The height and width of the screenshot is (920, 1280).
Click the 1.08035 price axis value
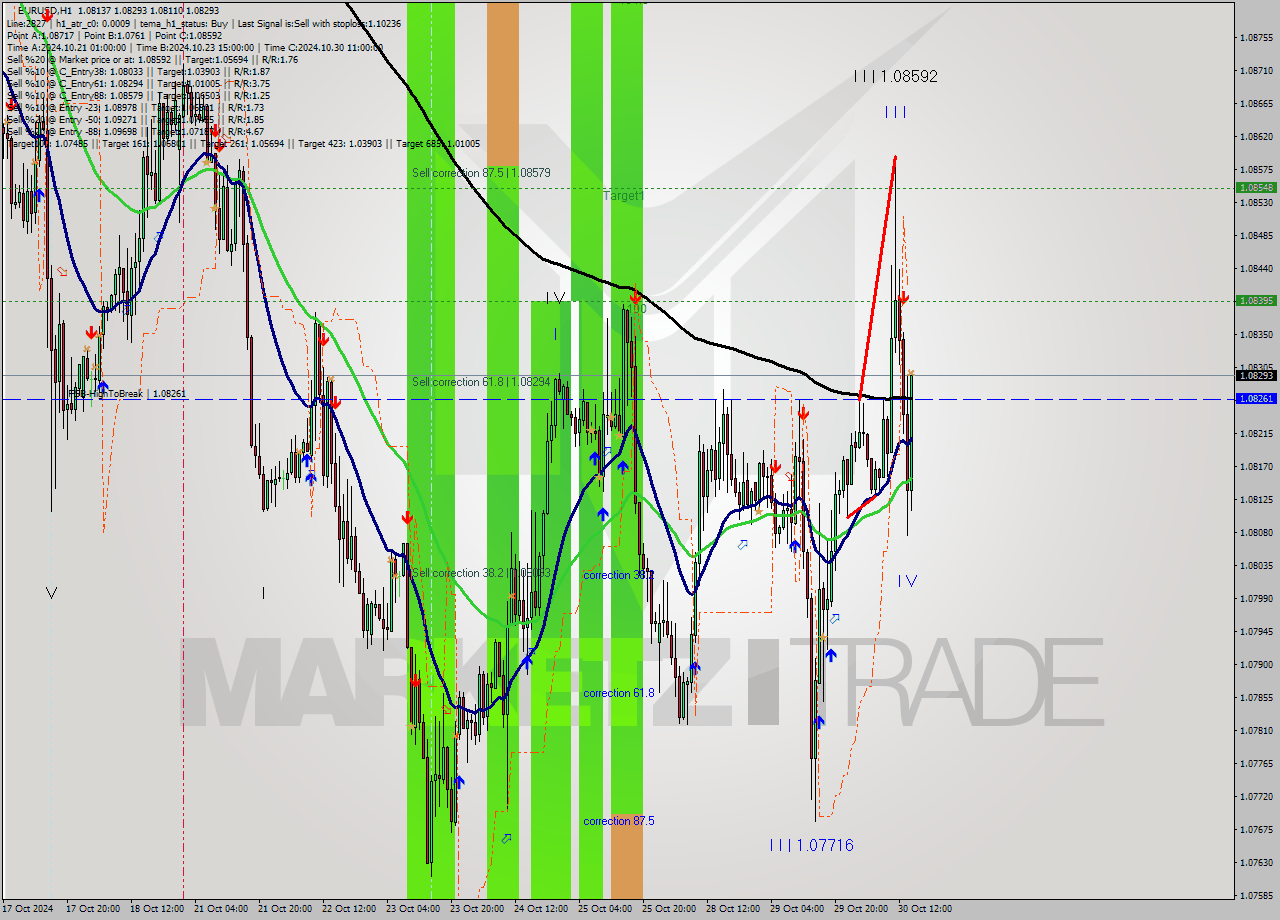coord(1256,566)
